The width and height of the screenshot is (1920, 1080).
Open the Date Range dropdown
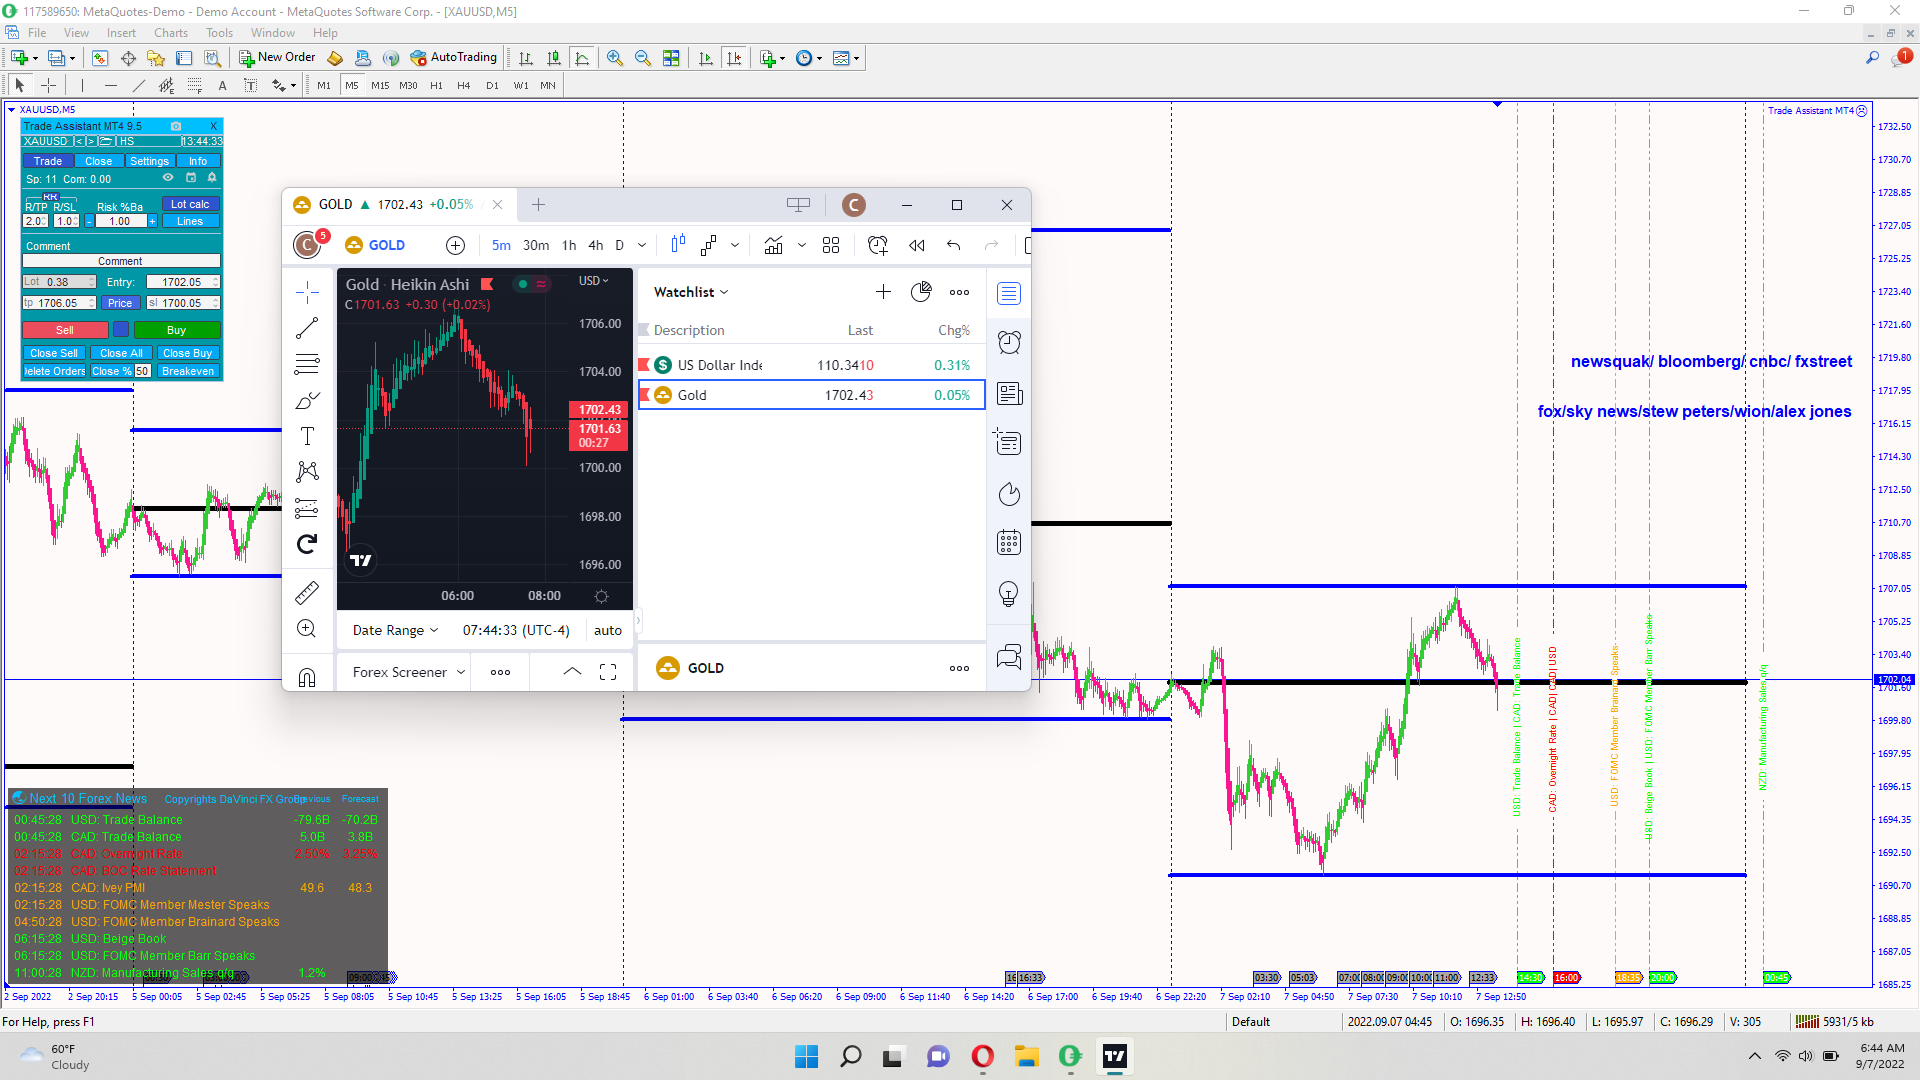pos(395,630)
